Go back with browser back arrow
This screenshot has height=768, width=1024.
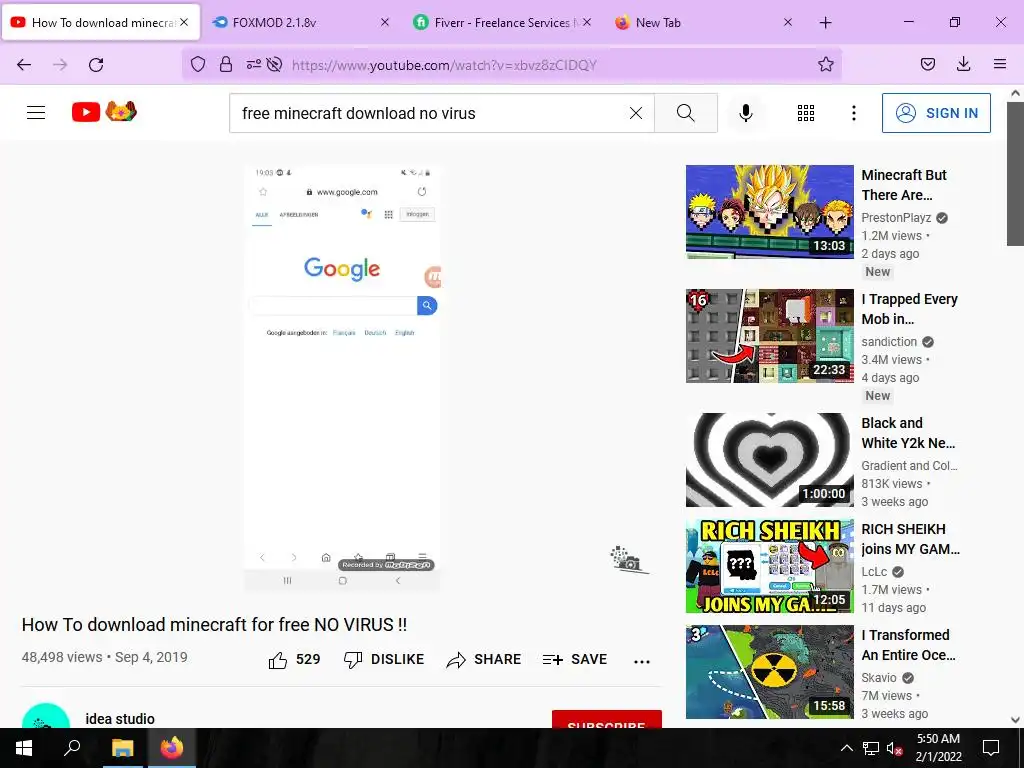(24, 65)
